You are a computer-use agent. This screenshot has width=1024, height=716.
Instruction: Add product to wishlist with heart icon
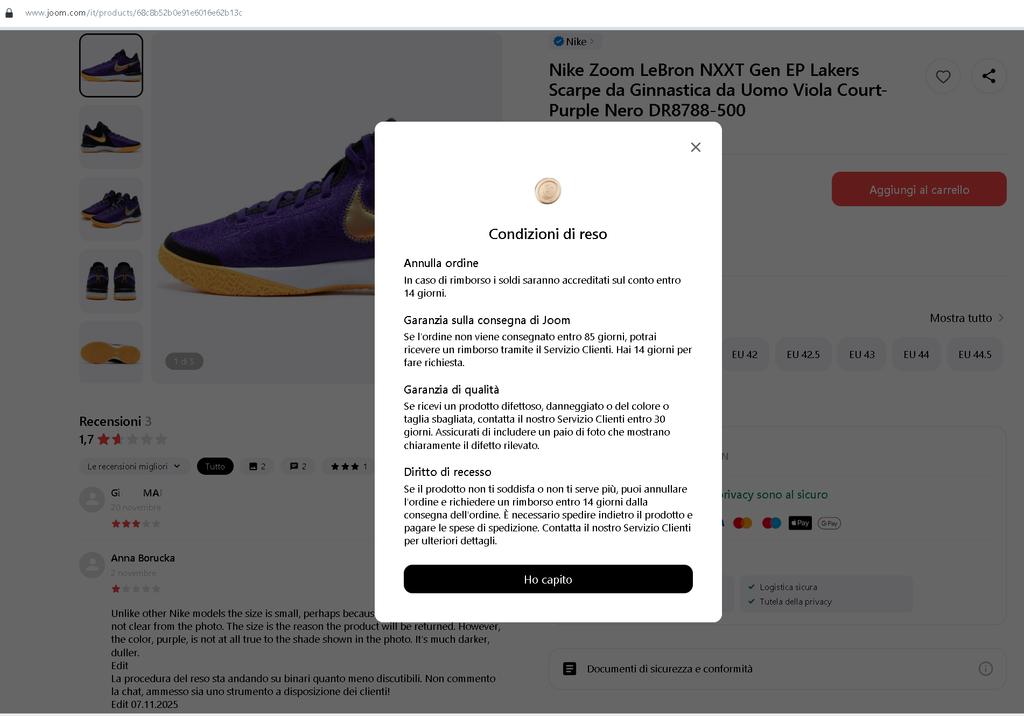pos(943,76)
